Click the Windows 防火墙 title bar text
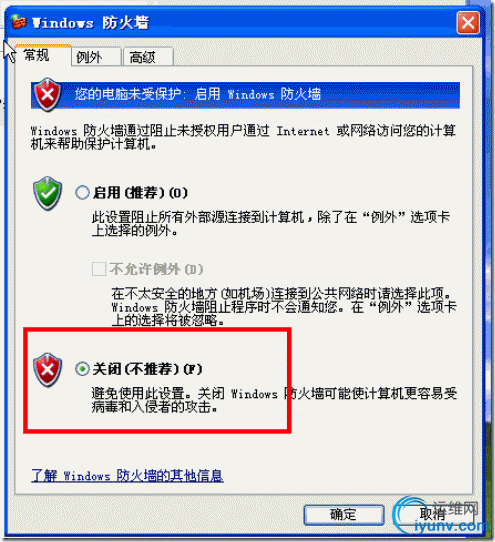Image resolution: width=495 pixels, height=542 pixels. click(x=90, y=23)
